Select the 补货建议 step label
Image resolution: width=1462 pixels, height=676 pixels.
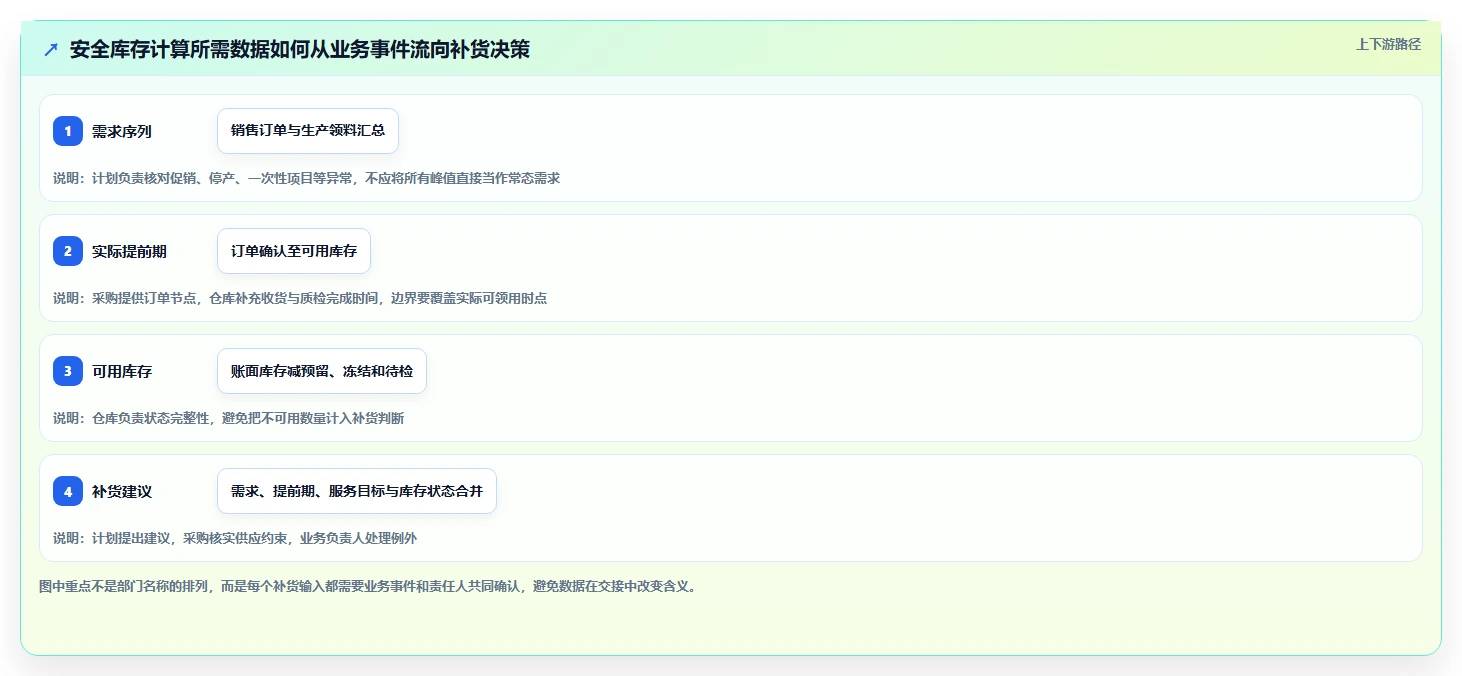pos(122,491)
